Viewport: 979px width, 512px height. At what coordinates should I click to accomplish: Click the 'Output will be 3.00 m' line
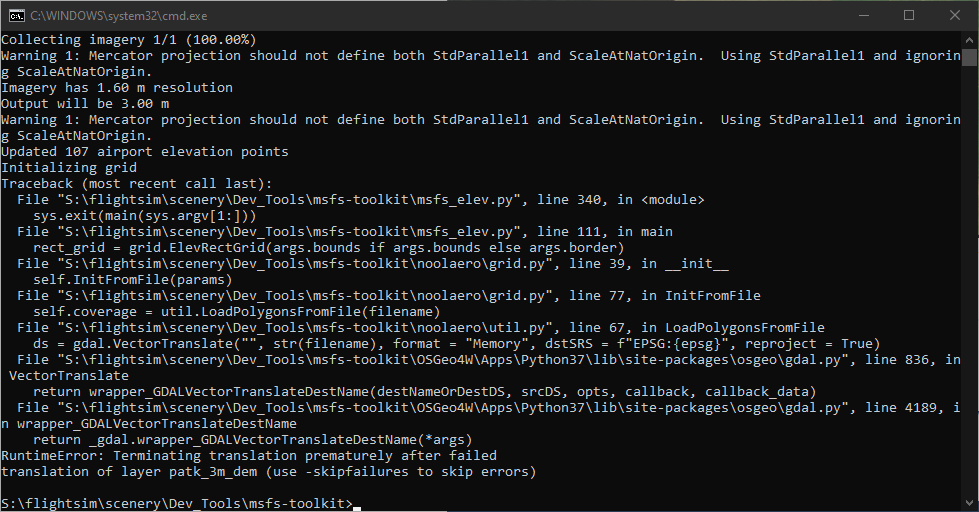coord(85,104)
